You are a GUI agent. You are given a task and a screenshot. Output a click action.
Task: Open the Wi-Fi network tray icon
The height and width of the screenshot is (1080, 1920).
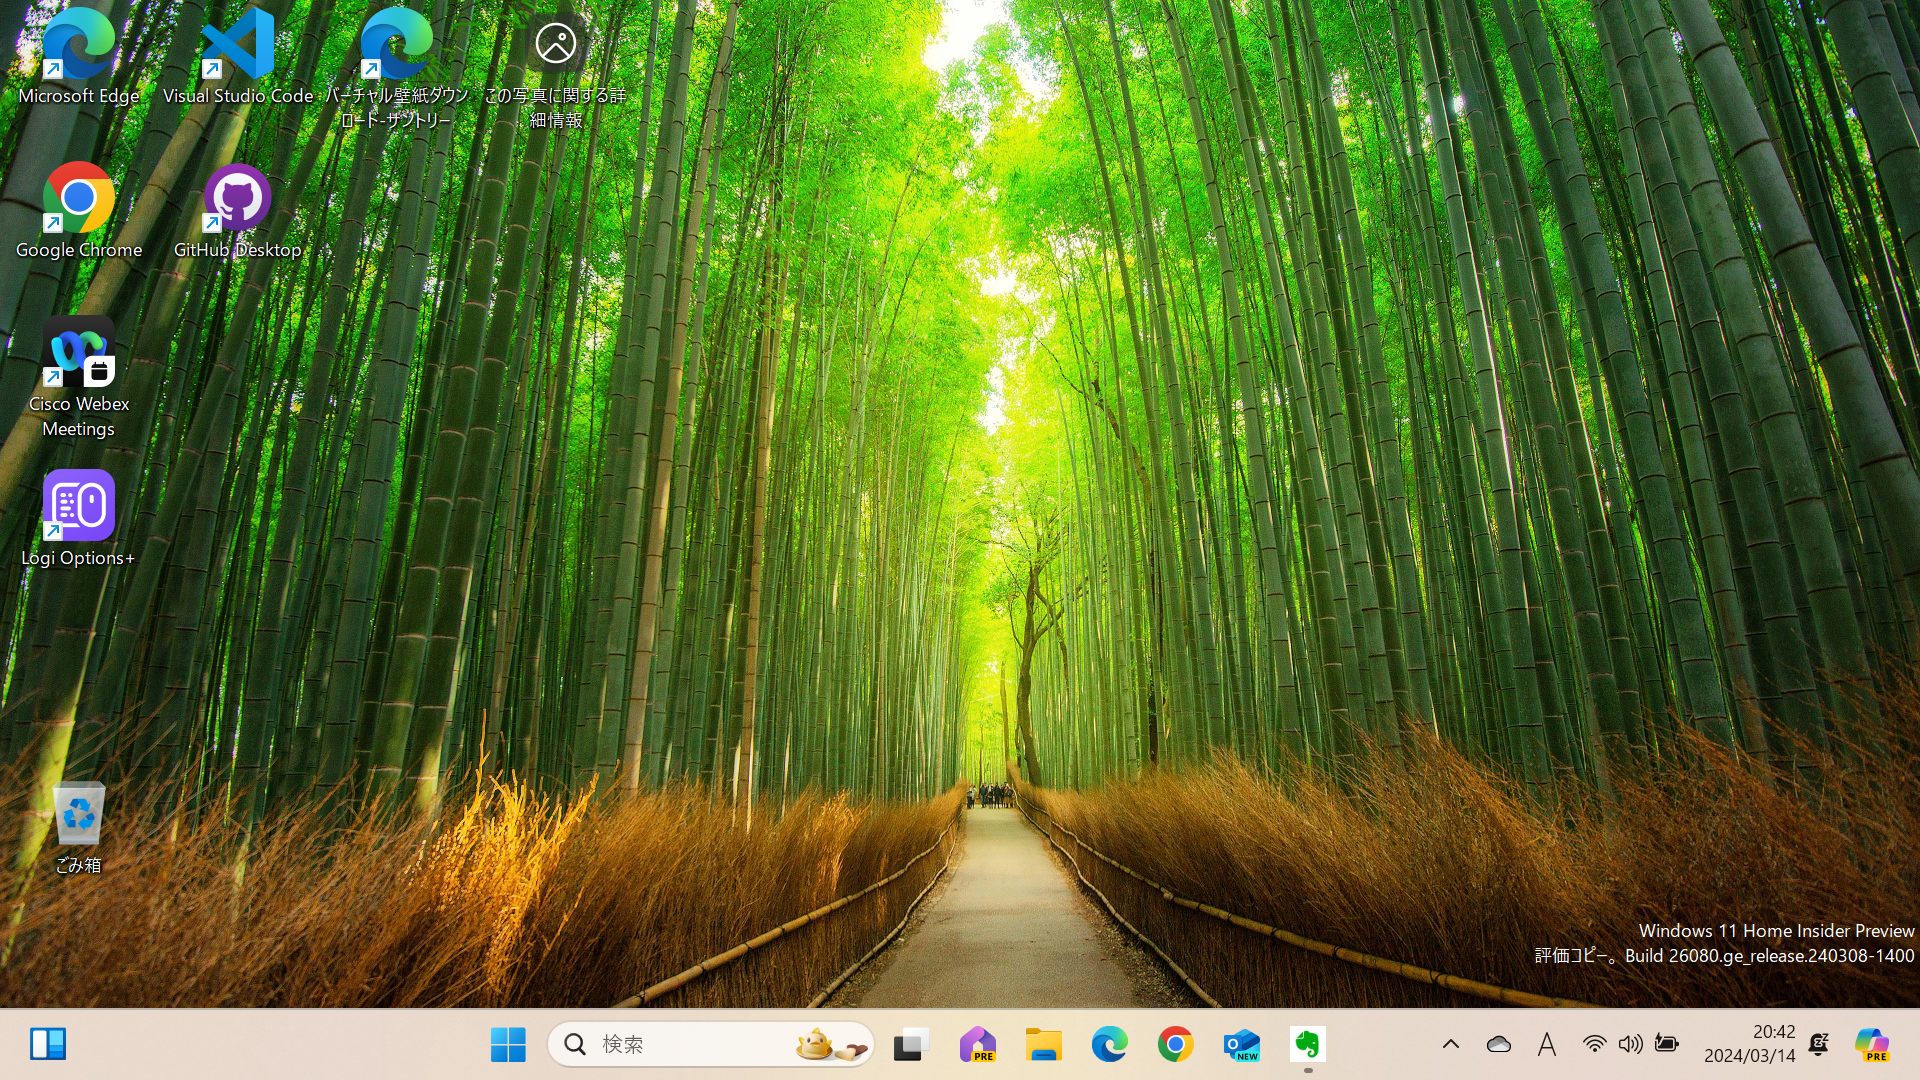[x=1594, y=1045]
